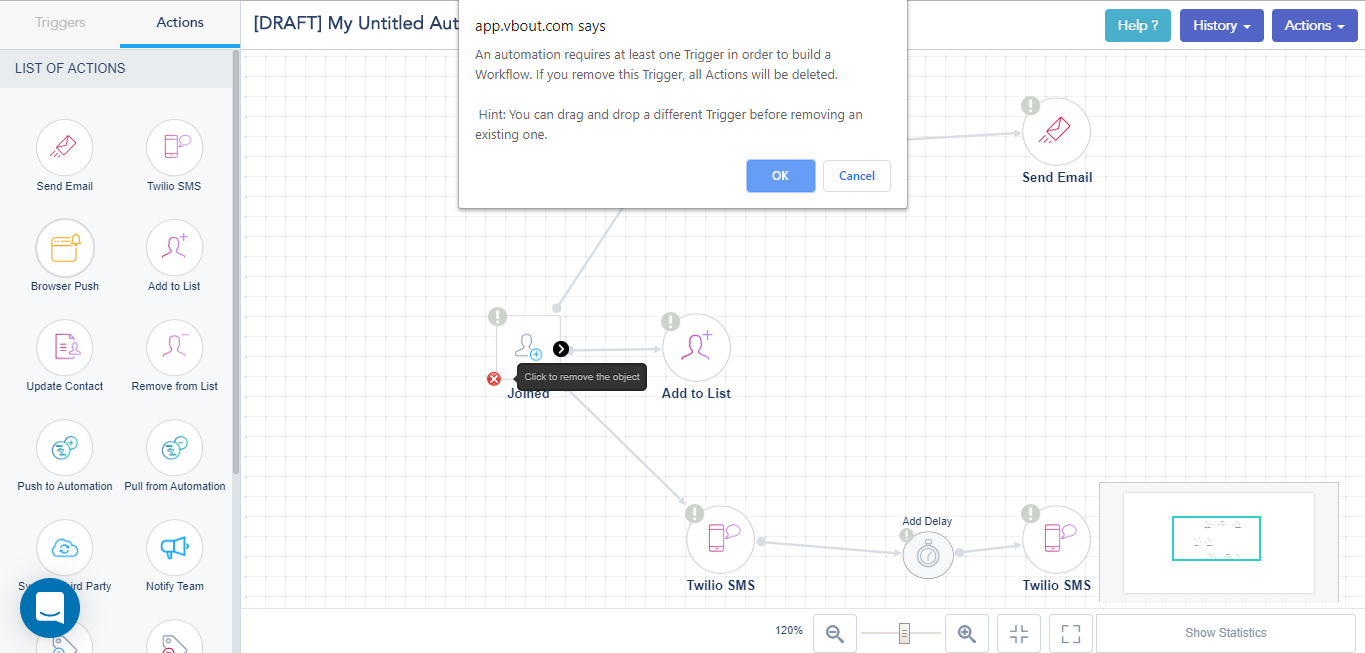Screen dimensions: 1365x653
Task: Click the Show Statistics button
Action: click(x=1226, y=633)
